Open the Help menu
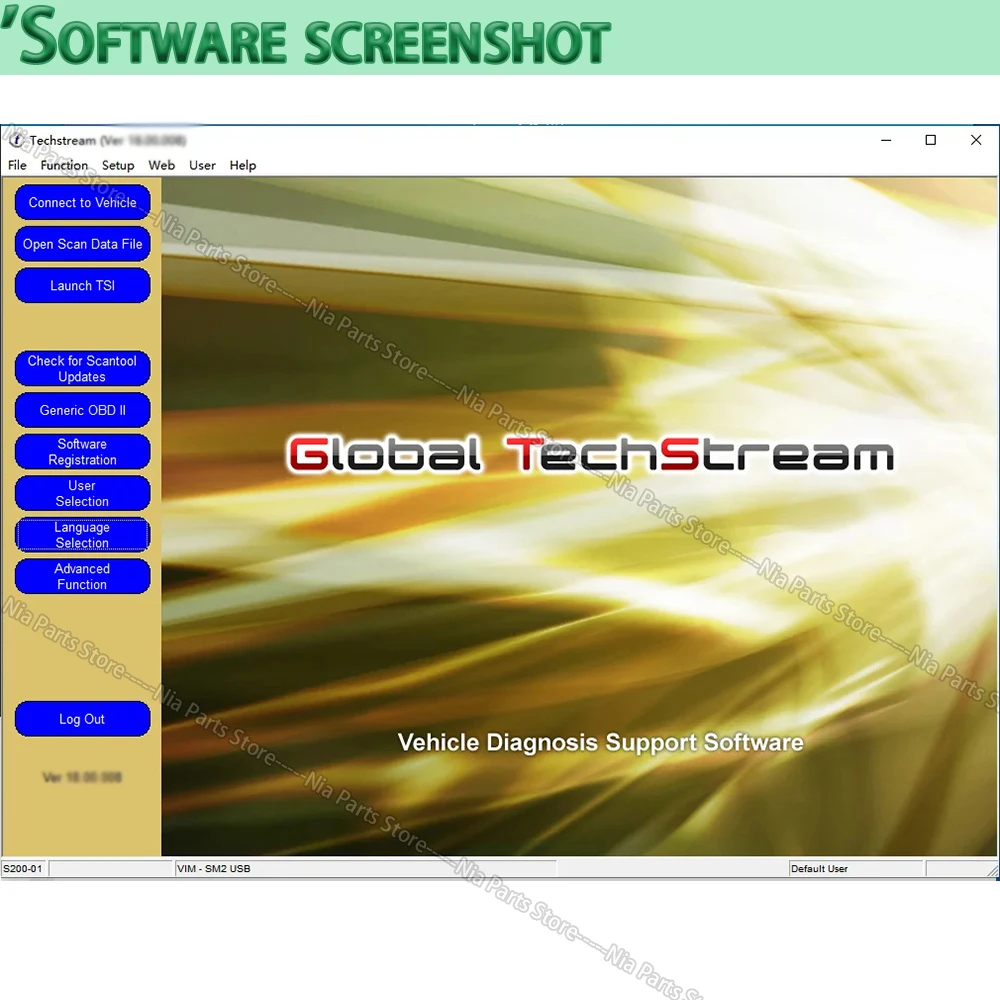1000x1000 pixels. point(242,165)
